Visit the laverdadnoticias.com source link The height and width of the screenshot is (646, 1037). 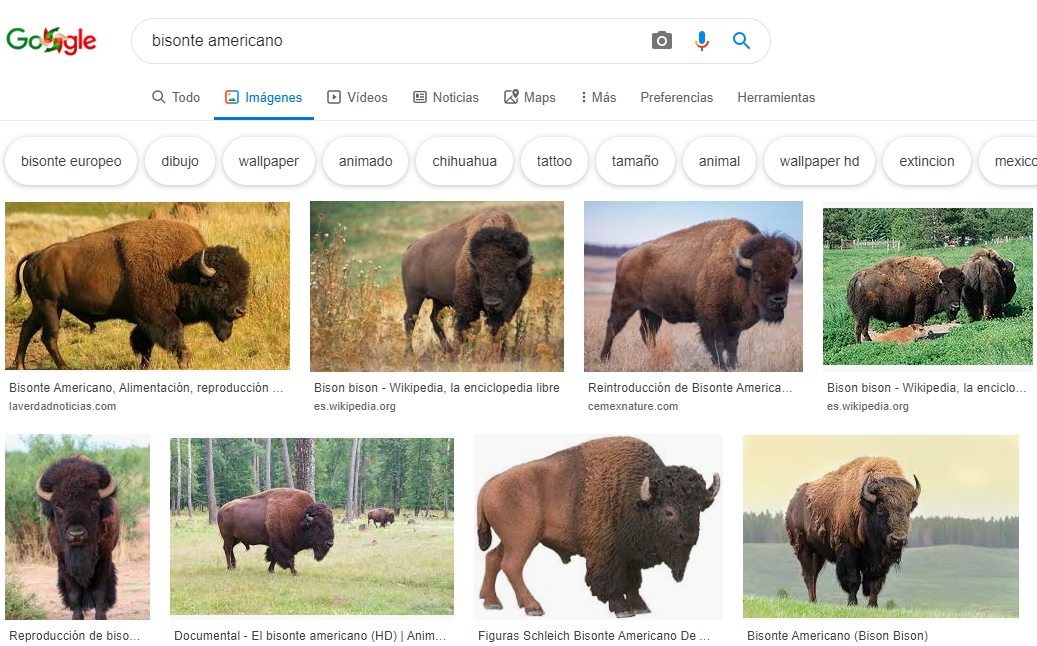coord(63,407)
